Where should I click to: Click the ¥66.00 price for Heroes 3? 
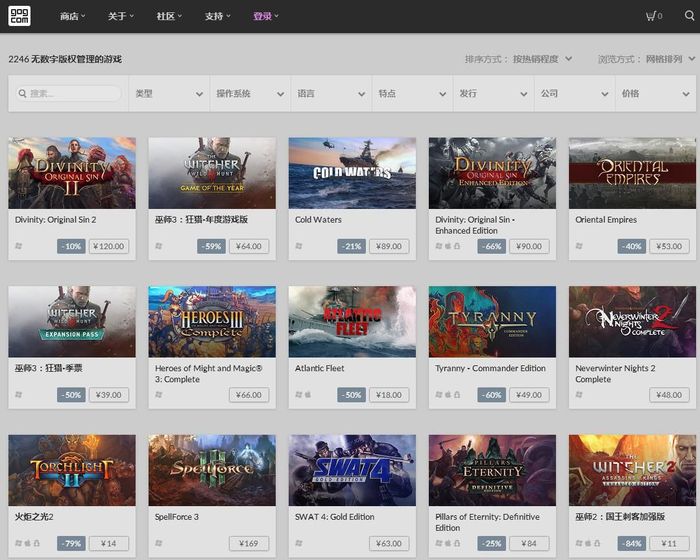pyautogui.click(x=249, y=395)
